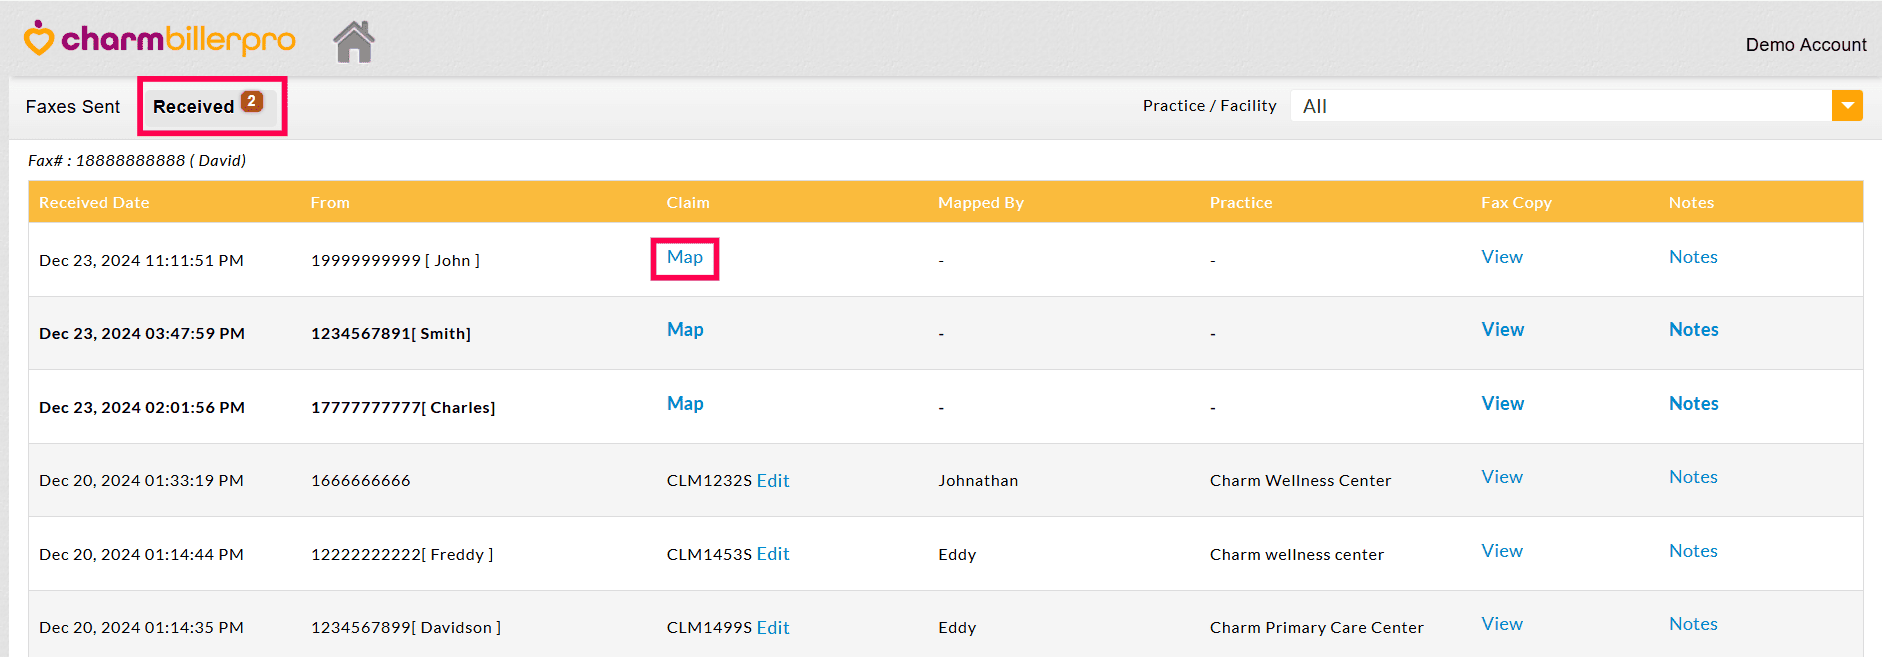Image resolution: width=1882 pixels, height=657 pixels.
Task: Map the fax from John
Action: tap(685, 258)
